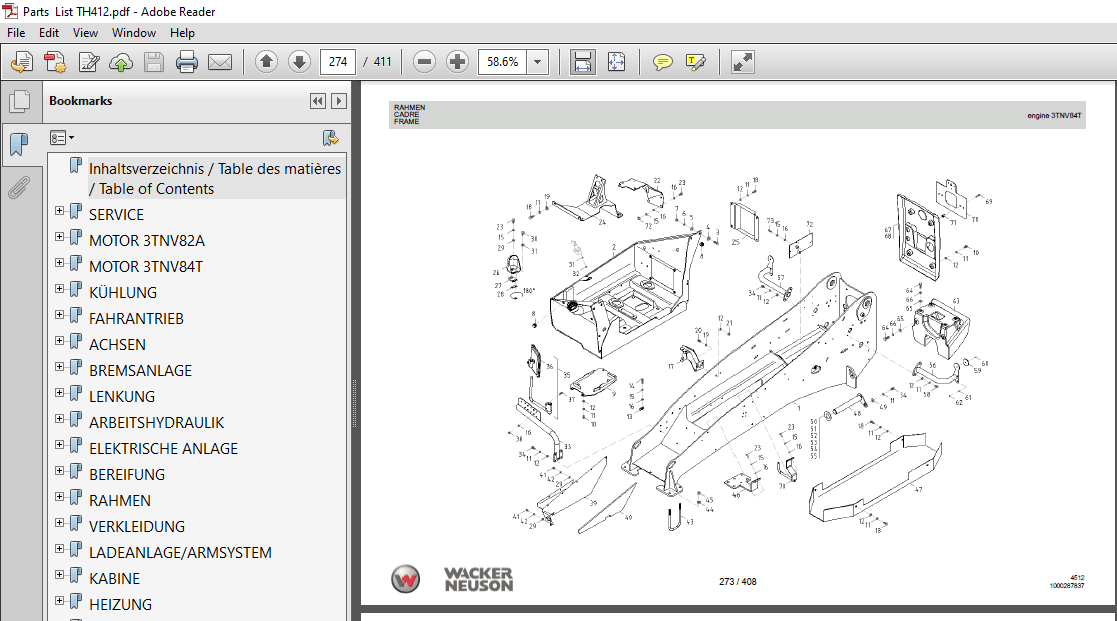The image size is (1117, 621).
Task: Upload document to cloud storage
Action: point(121,61)
